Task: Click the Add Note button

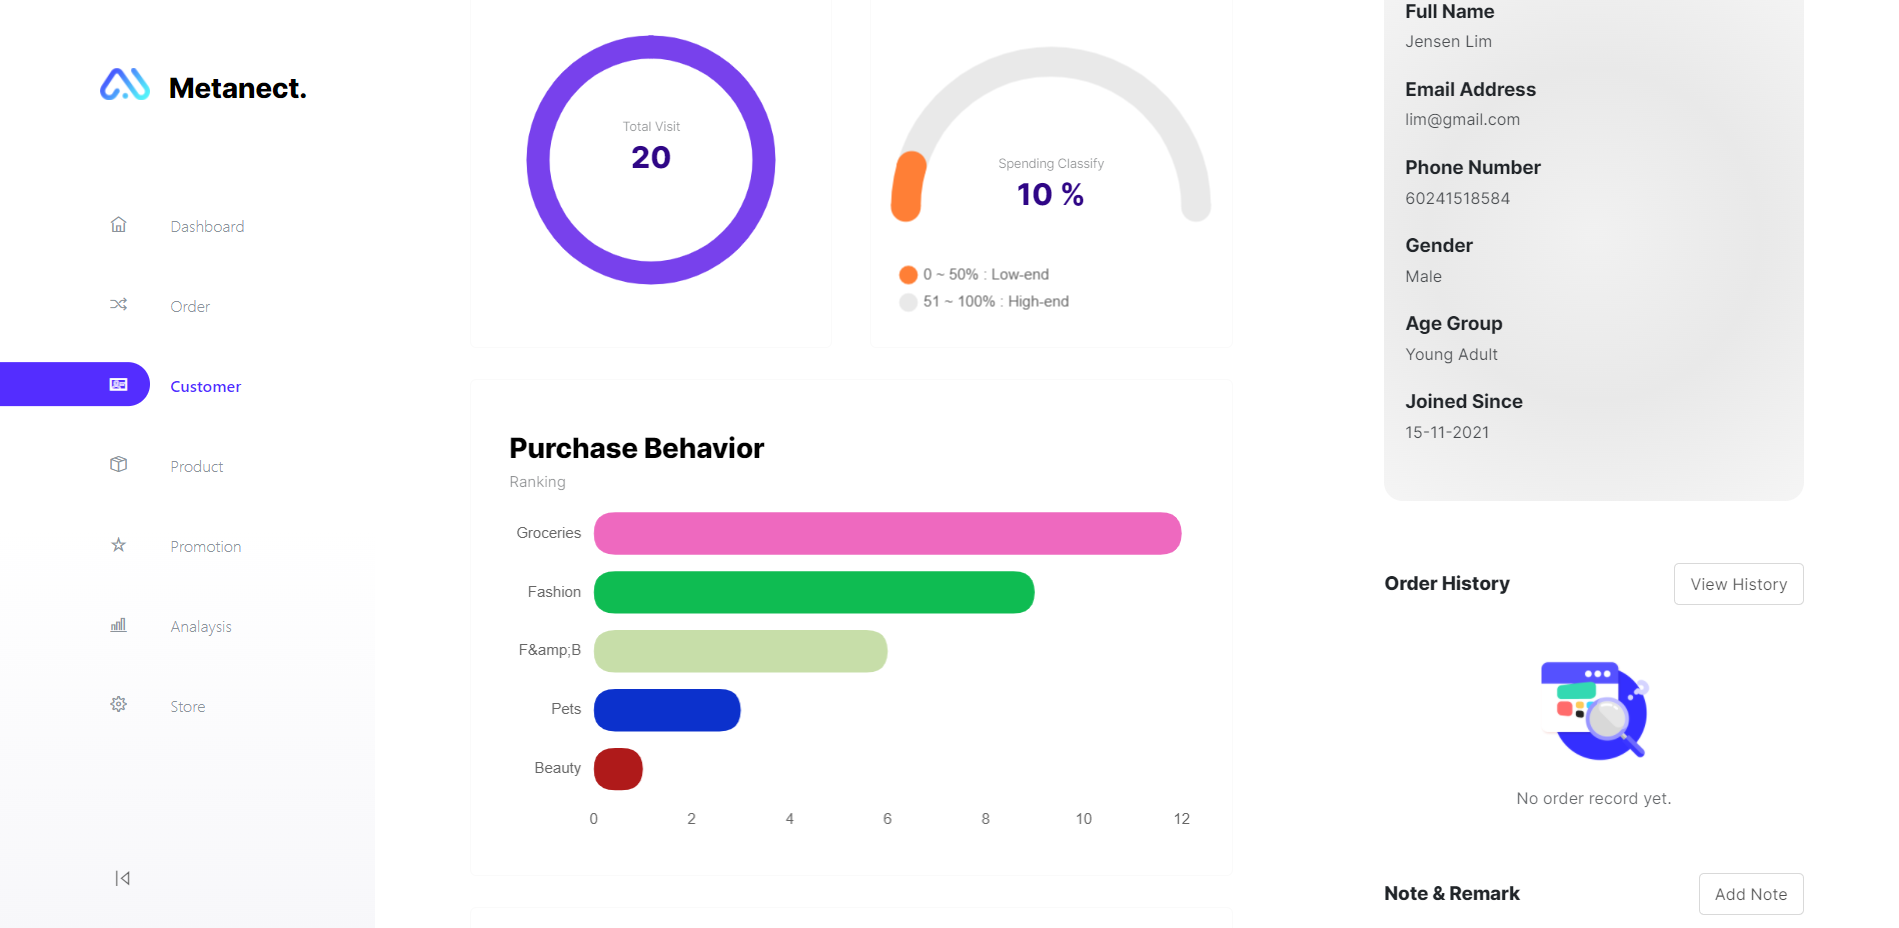Action: click(x=1750, y=894)
